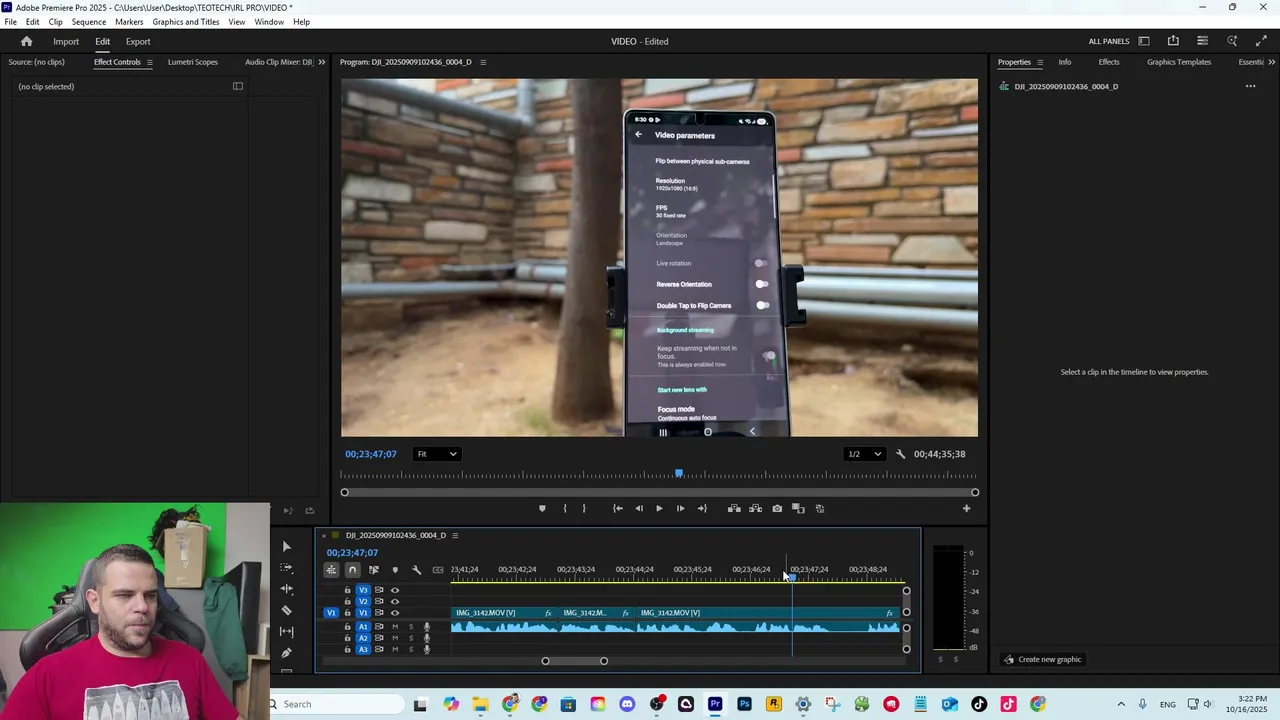Open the Quick Export share icon
The width and height of the screenshot is (1280, 720).
[1173, 41]
